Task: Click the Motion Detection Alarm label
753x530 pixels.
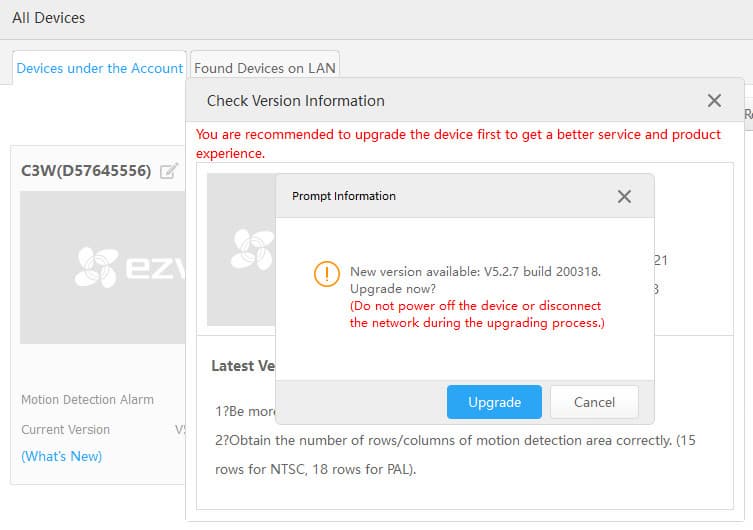Action: 88,399
